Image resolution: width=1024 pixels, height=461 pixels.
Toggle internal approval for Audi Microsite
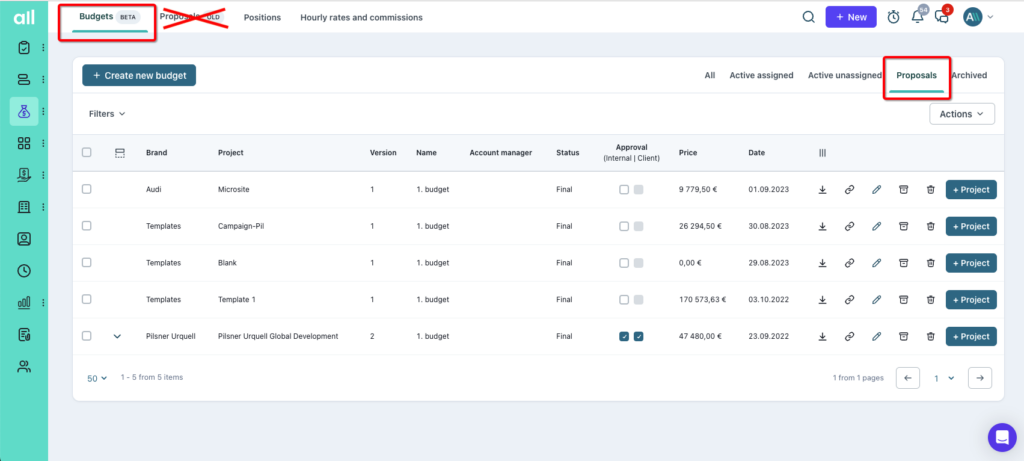click(624, 189)
